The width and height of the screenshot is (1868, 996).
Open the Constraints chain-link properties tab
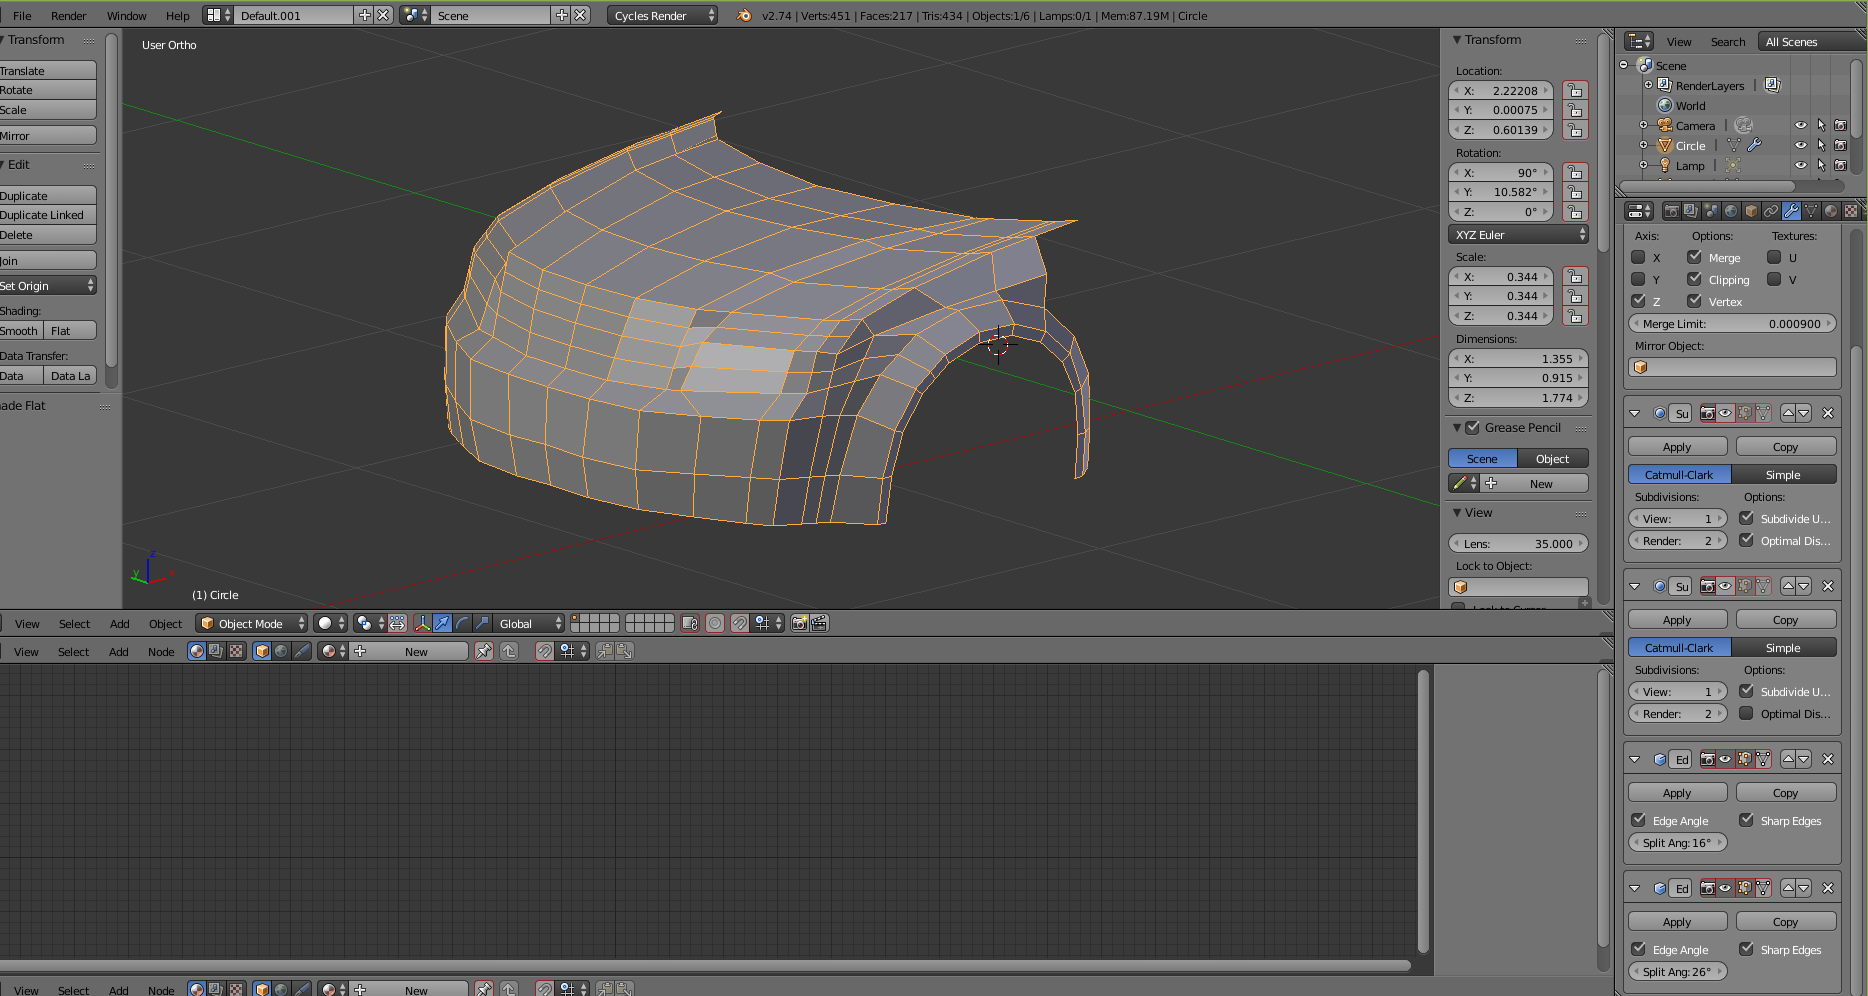click(x=1771, y=211)
